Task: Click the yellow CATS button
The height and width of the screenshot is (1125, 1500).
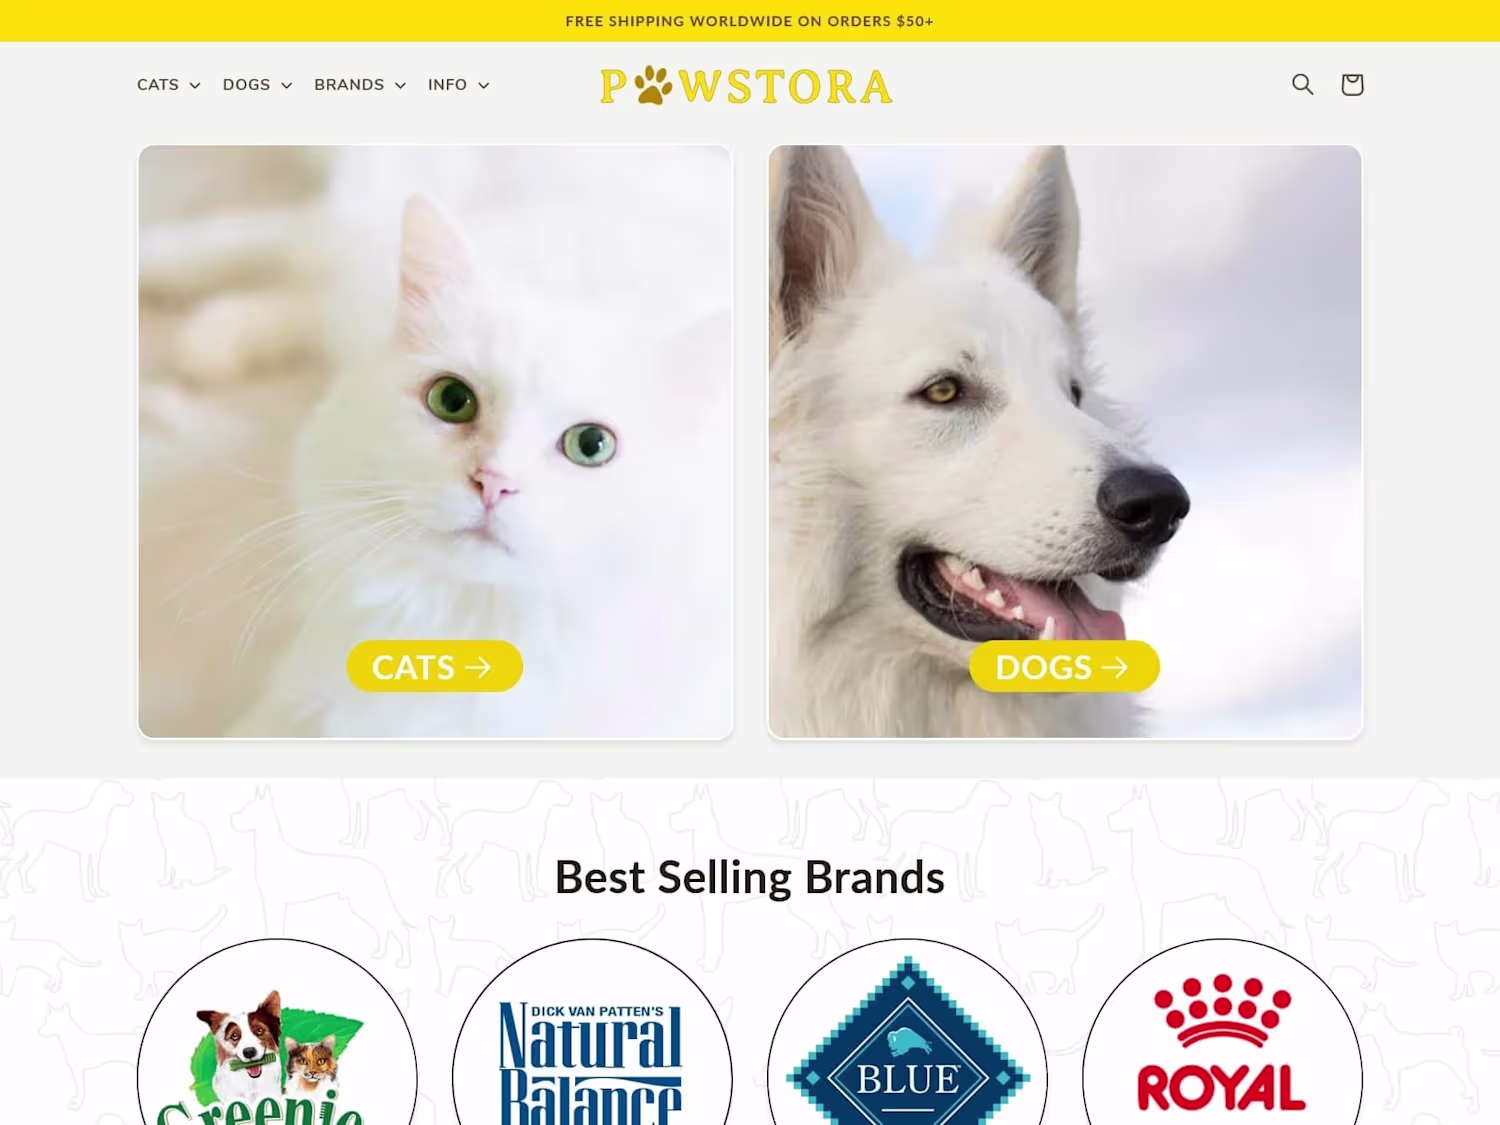Action: pyautogui.click(x=434, y=666)
